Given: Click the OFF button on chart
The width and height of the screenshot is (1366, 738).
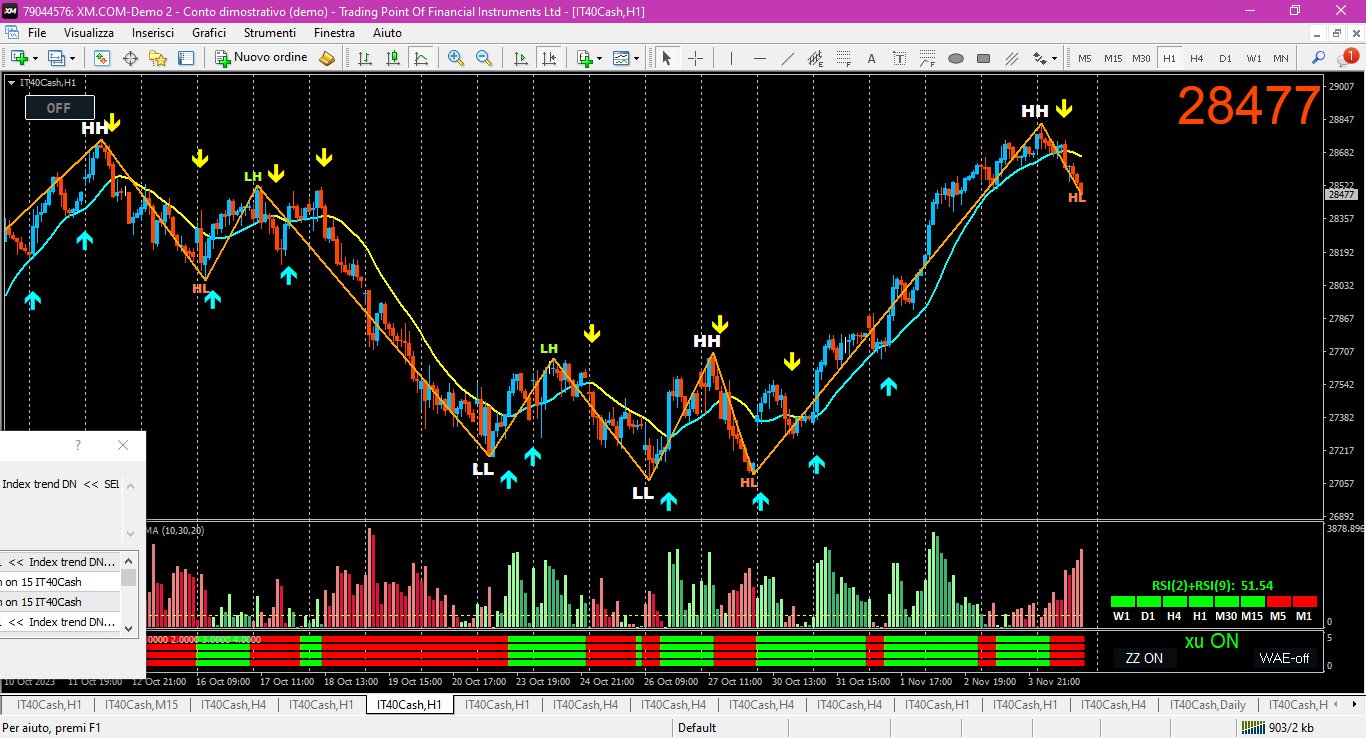Looking at the screenshot, I should point(60,108).
